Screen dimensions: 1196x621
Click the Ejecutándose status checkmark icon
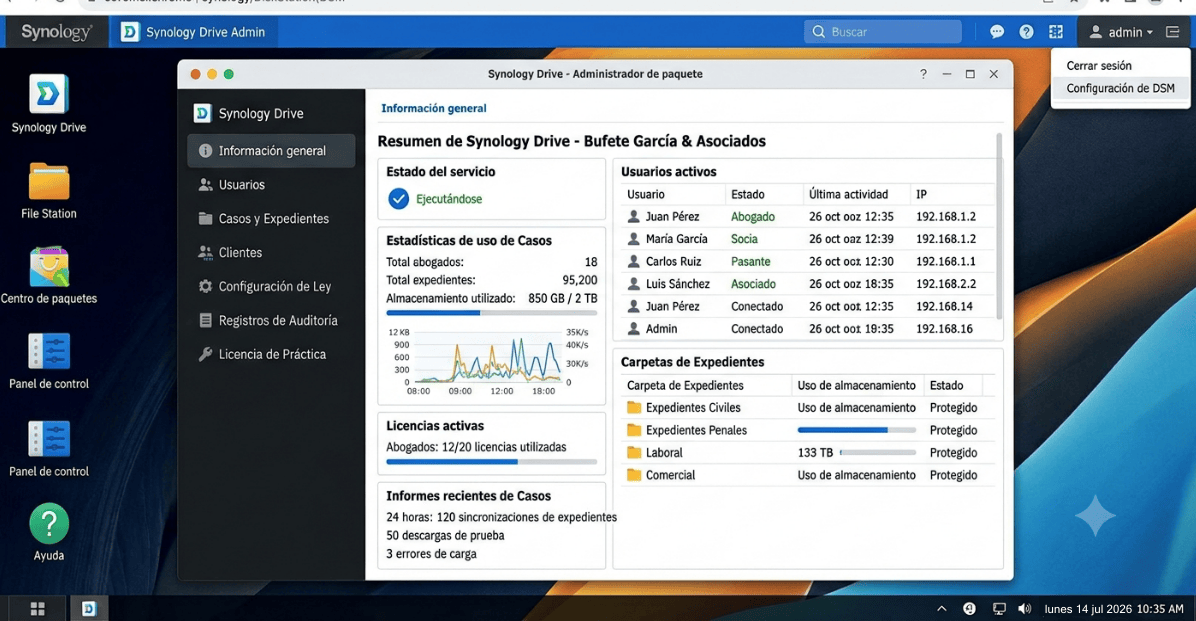(x=398, y=199)
